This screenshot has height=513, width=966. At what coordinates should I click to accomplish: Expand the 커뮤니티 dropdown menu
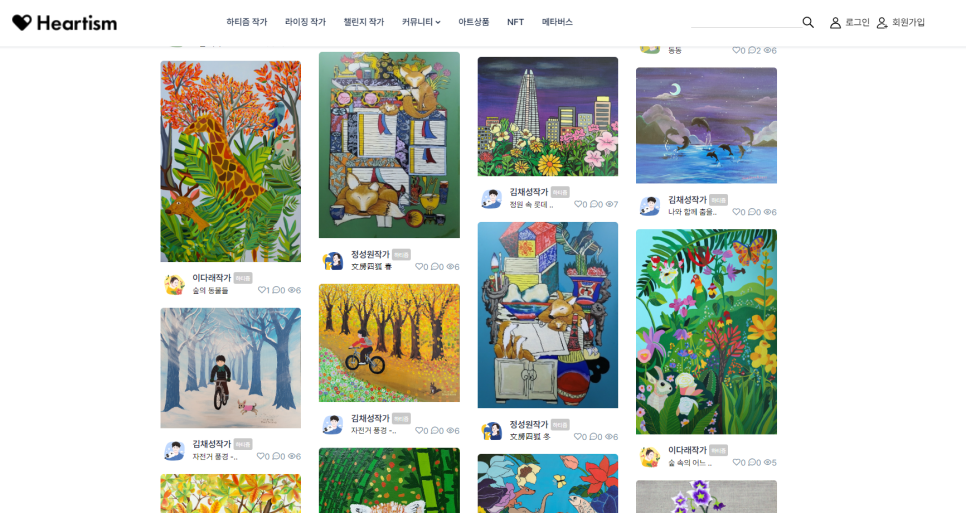click(421, 22)
